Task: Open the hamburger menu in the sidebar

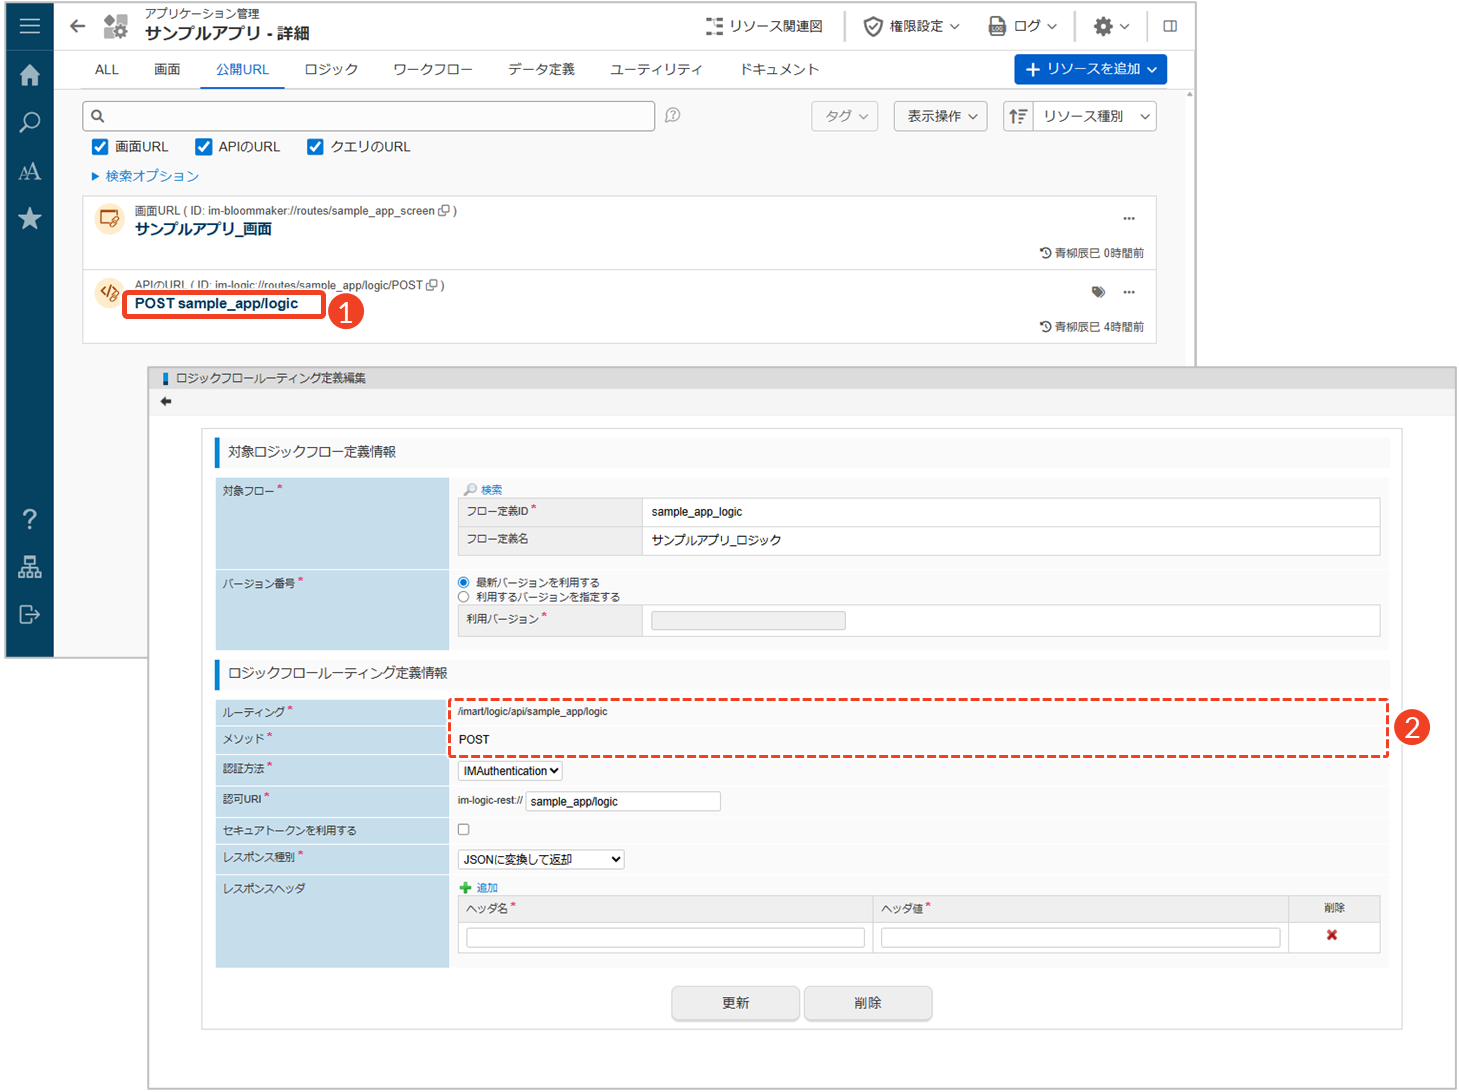Action: (x=30, y=26)
